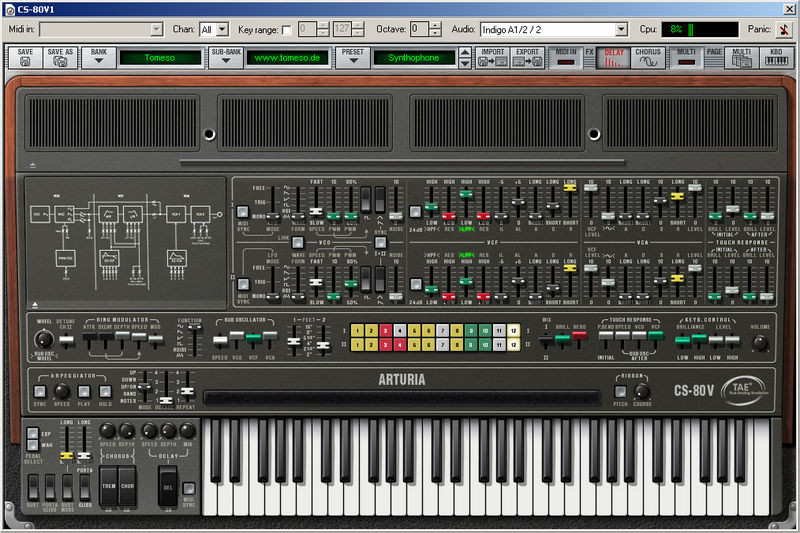Click the SAVE AS icon
This screenshot has width=800, height=533.
(x=60, y=58)
